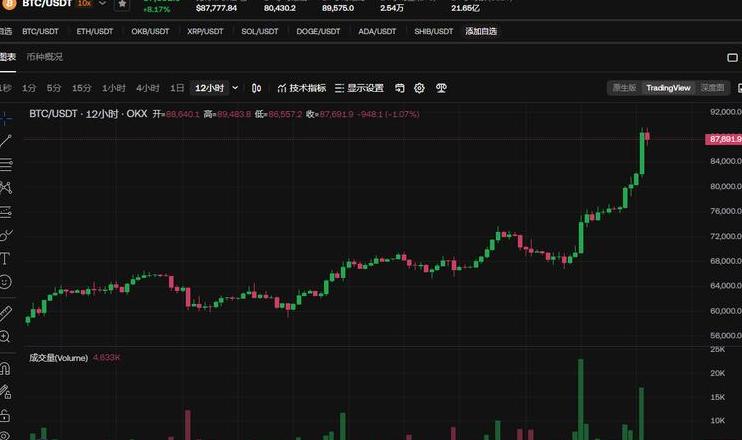Image resolution: width=742 pixels, height=440 pixels.
Task: Click the balance scale compare icon
Action: 441,88
